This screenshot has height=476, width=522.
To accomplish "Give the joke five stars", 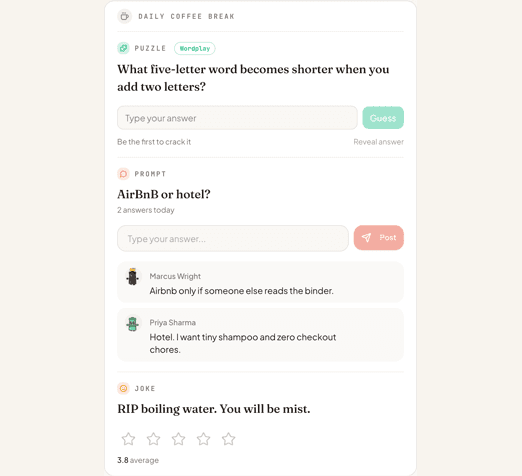I will point(228,439).
